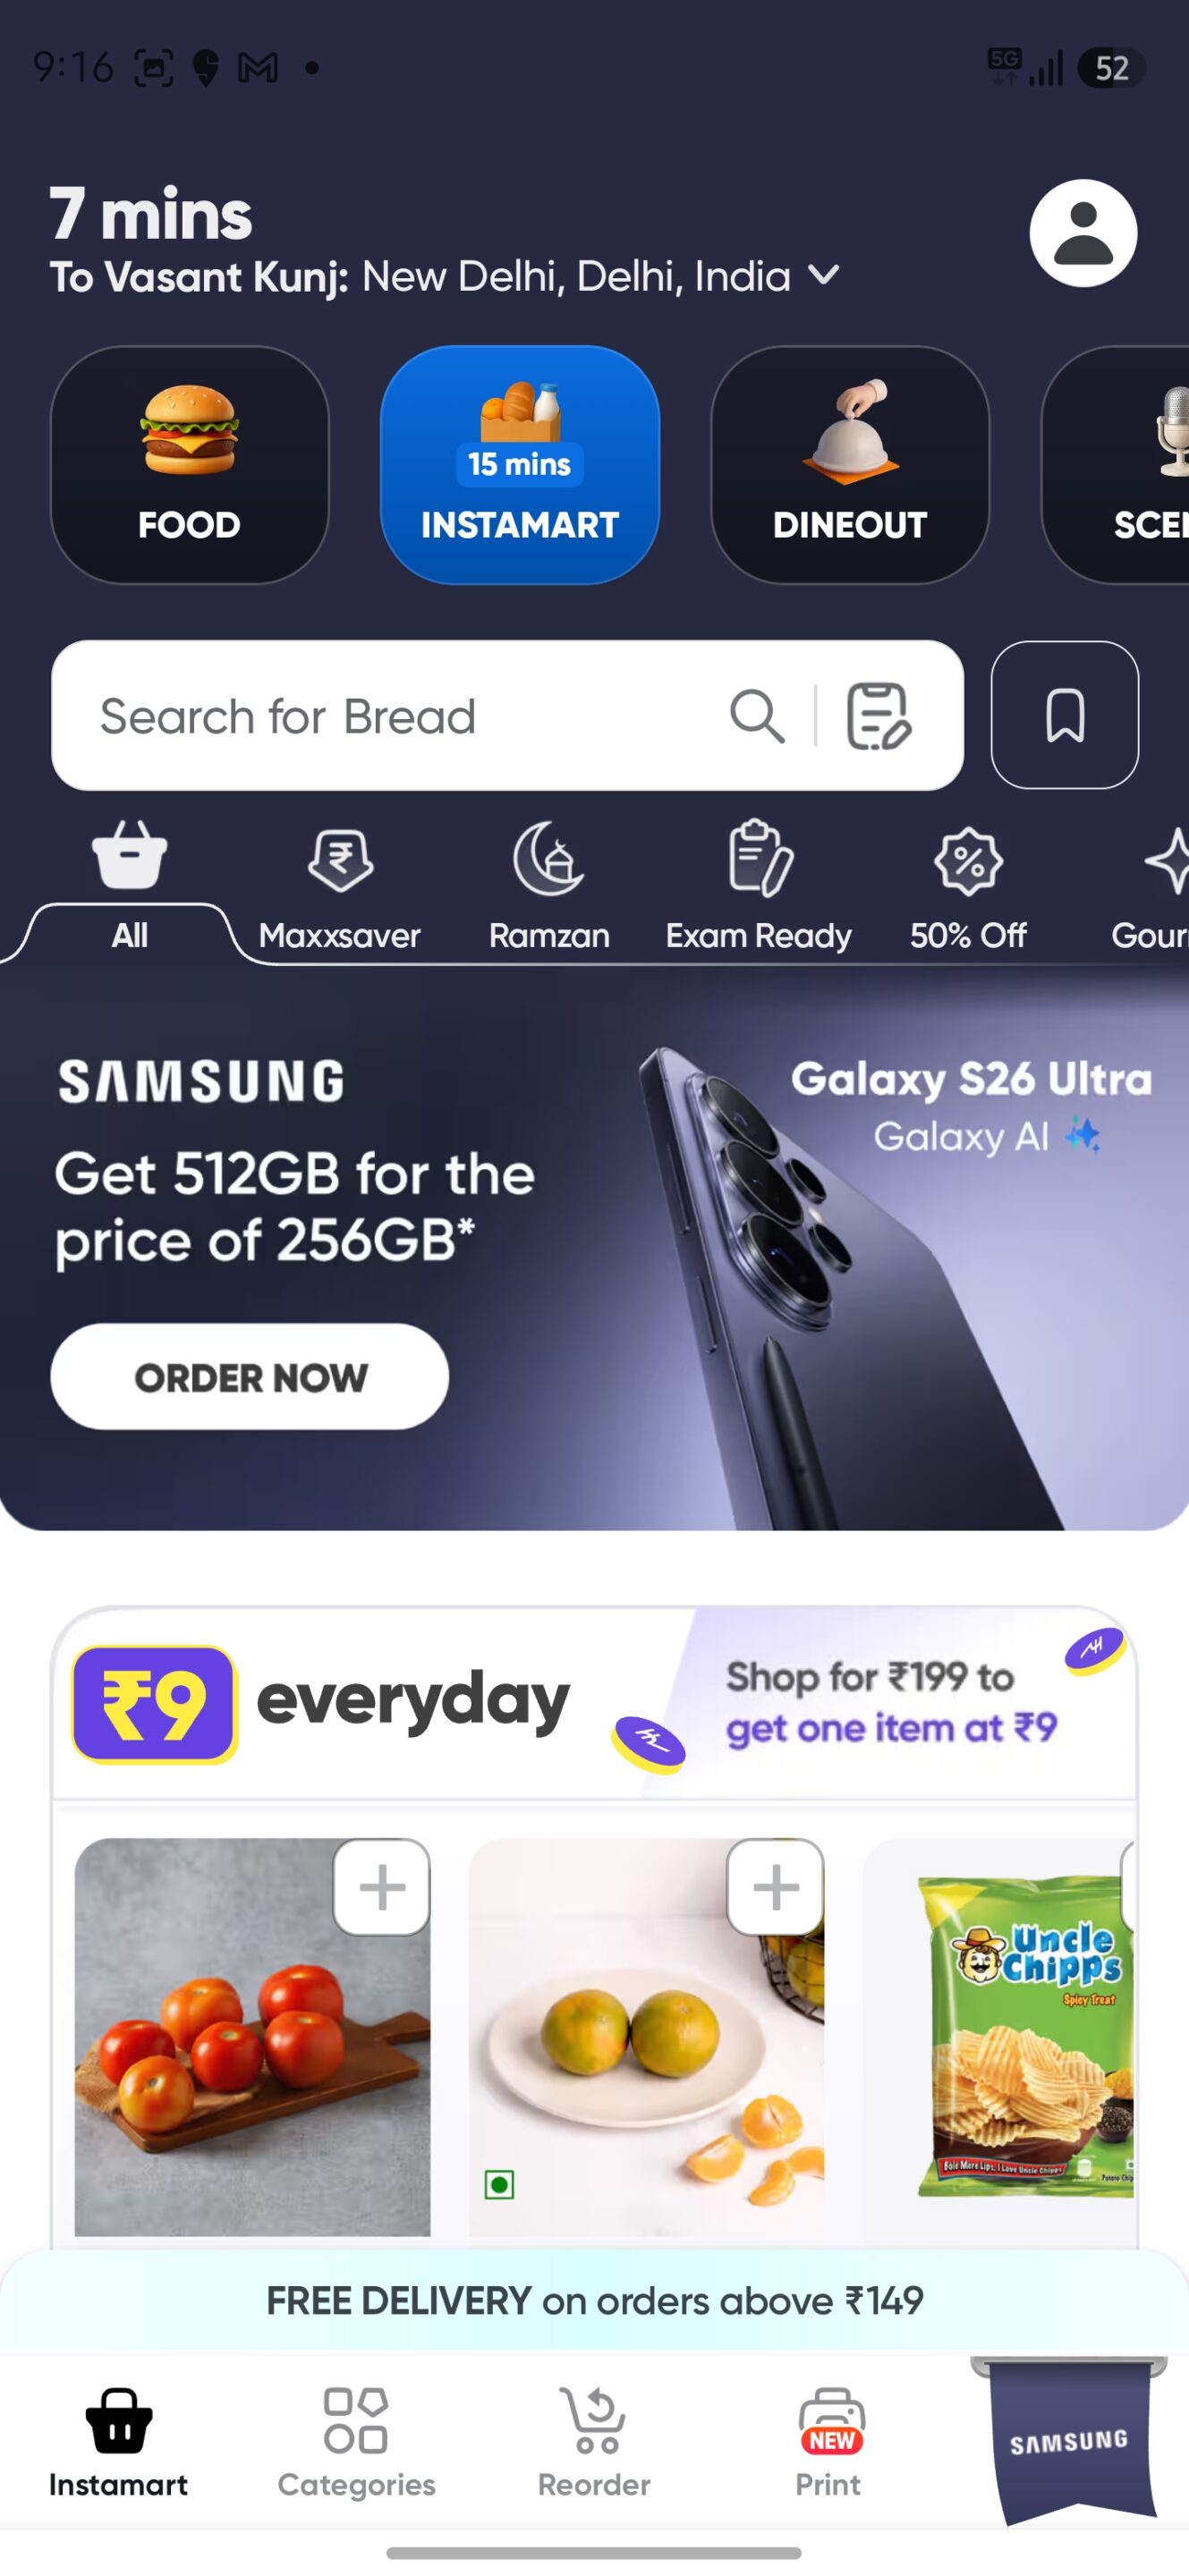This screenshot has height=2576, width=1189.
Task: Open the shopping list notepad icon
Action: pos(878,716)
